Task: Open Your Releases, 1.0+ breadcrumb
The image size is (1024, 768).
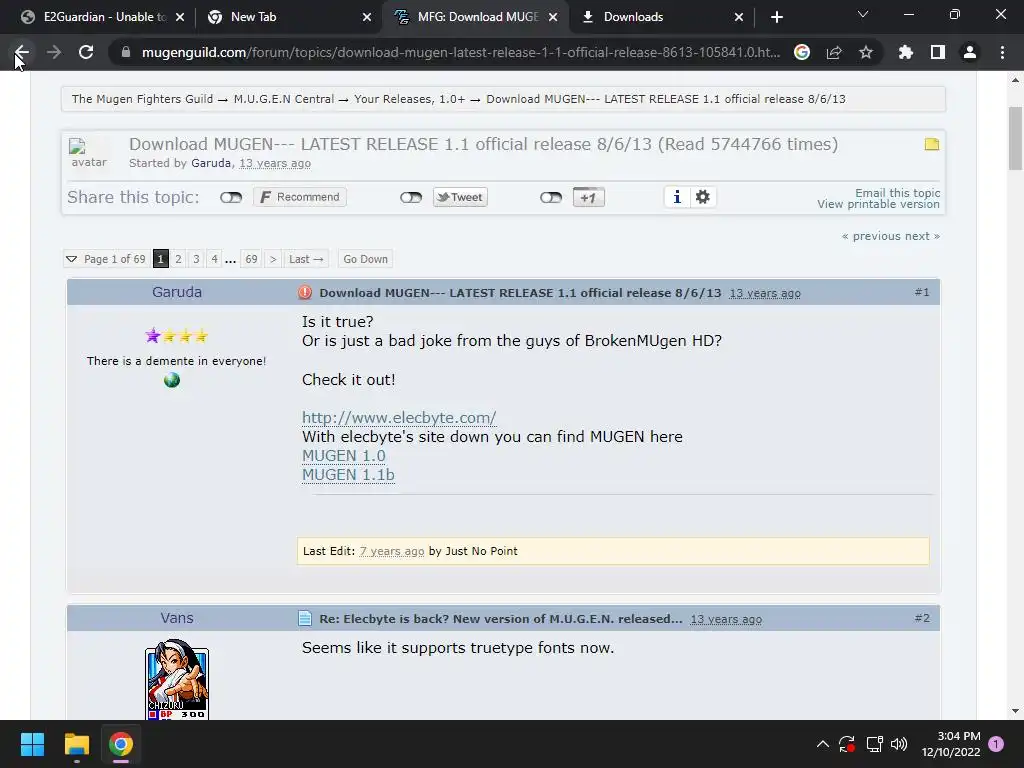Action: point(409,99)
